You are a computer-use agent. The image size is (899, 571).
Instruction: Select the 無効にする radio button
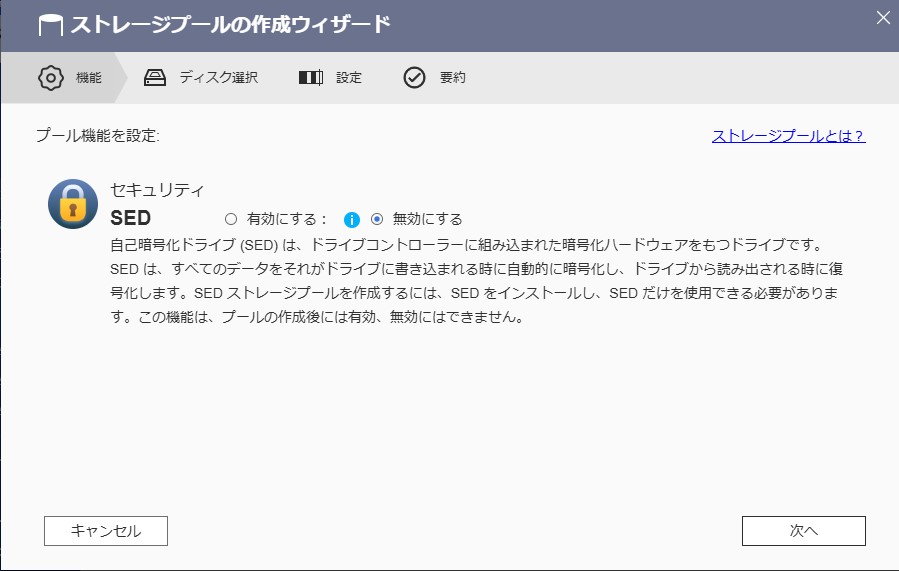click(x=377, y=219)
